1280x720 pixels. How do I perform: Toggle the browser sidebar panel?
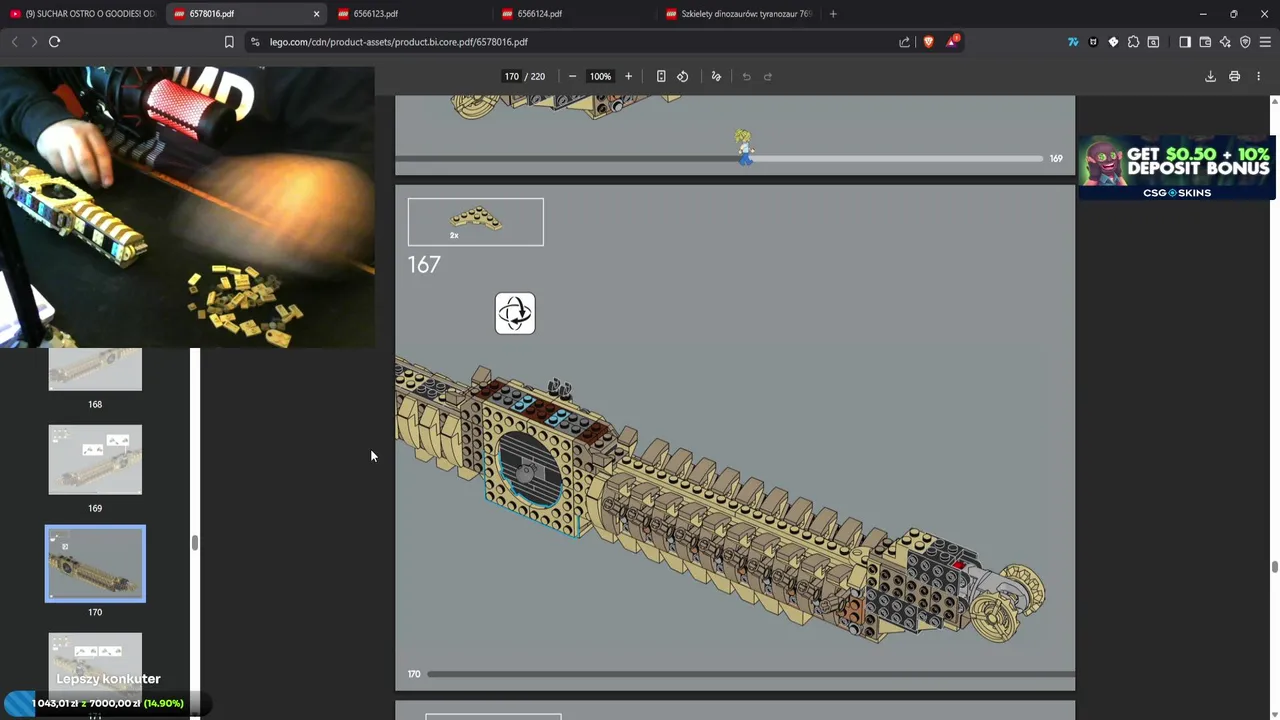(1185, 42)
